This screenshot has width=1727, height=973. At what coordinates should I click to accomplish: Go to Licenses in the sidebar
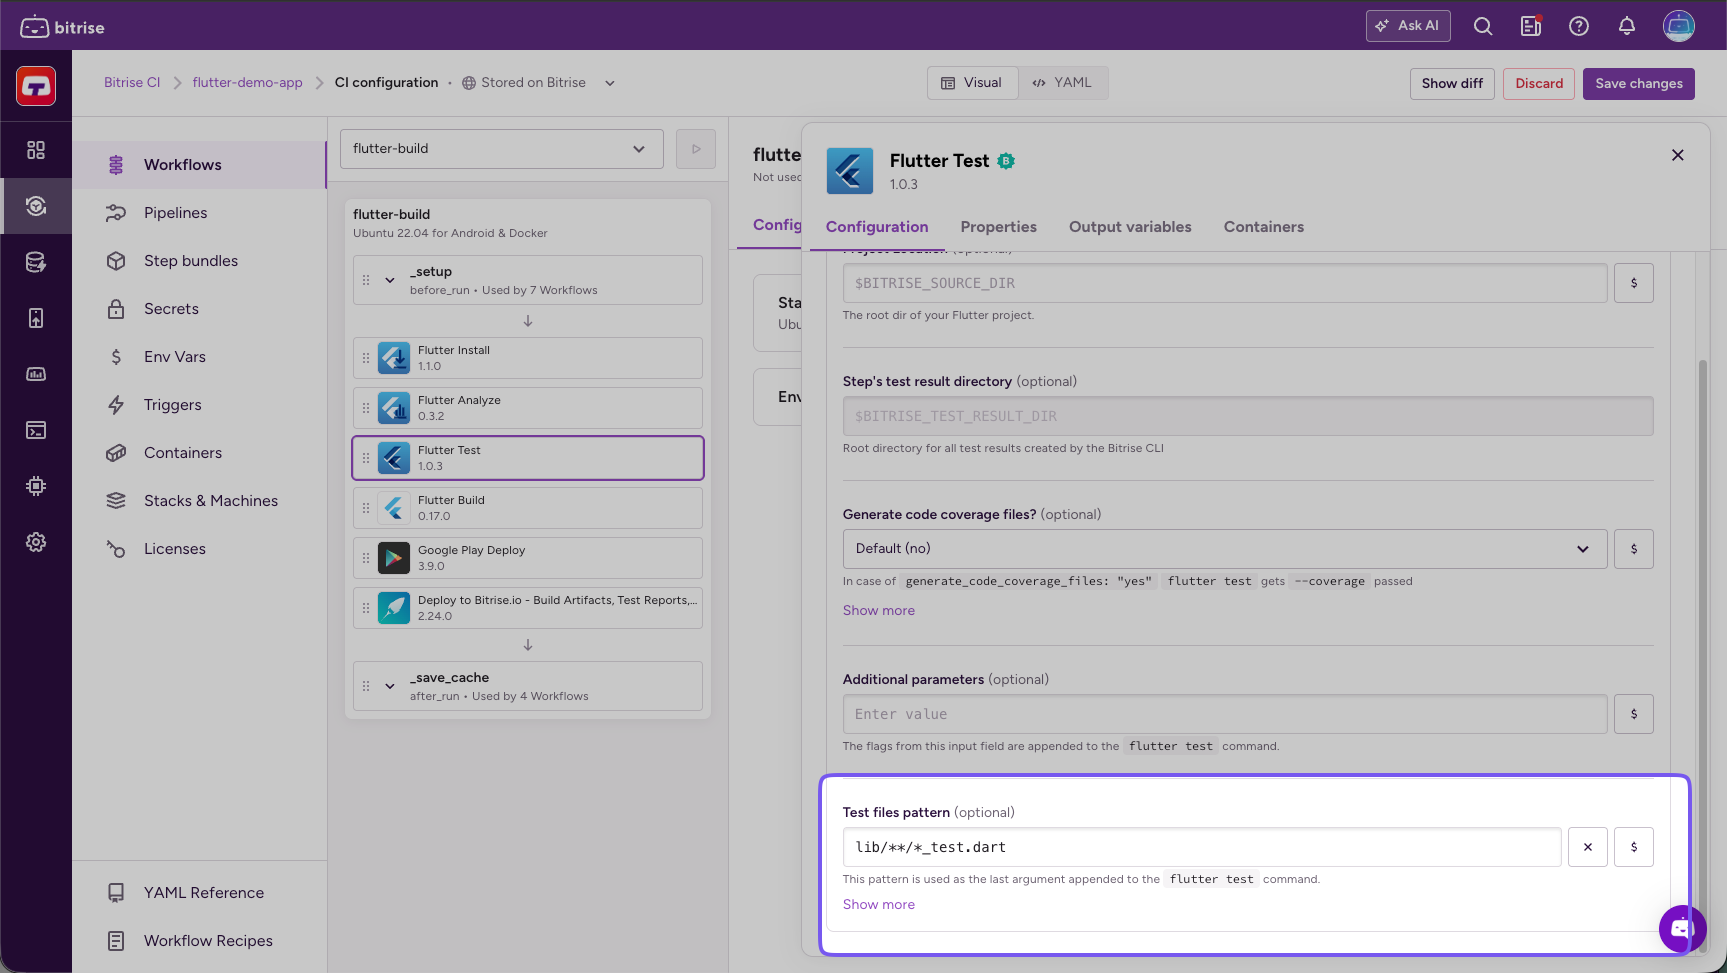click(x=200, y=549)
